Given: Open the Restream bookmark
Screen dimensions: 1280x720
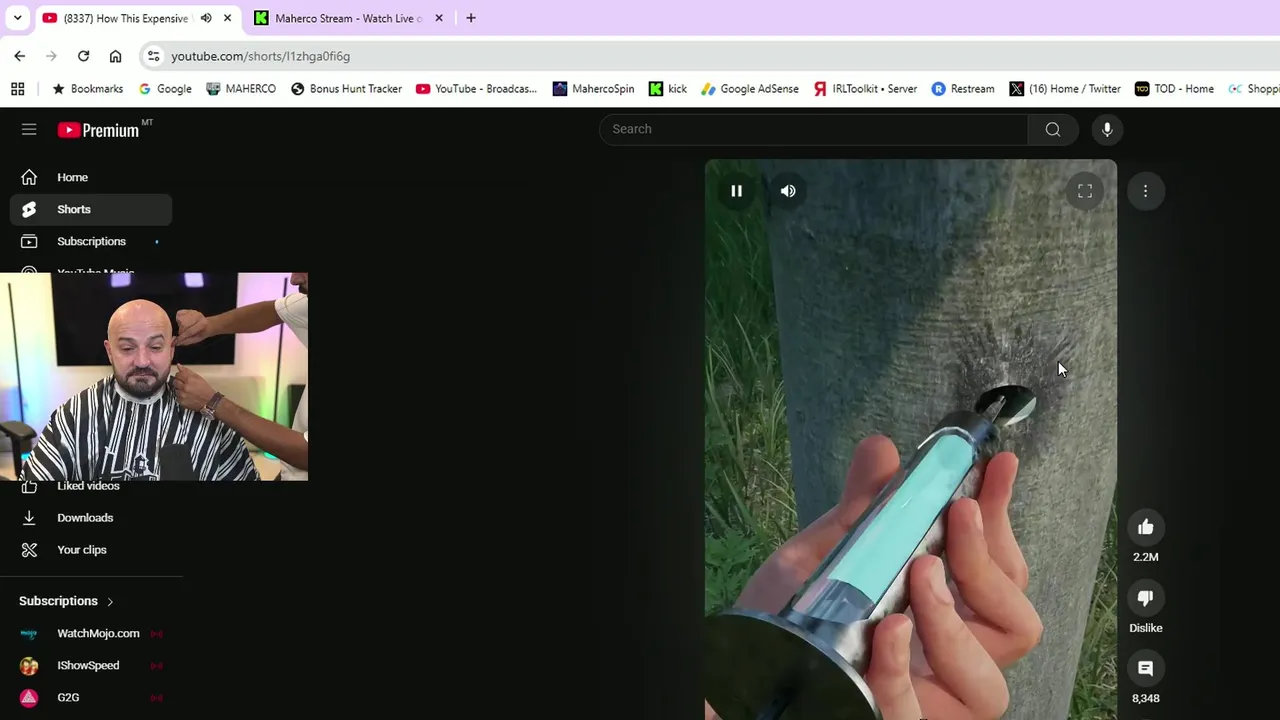Looking at the screenshot, I should (963, 89).
